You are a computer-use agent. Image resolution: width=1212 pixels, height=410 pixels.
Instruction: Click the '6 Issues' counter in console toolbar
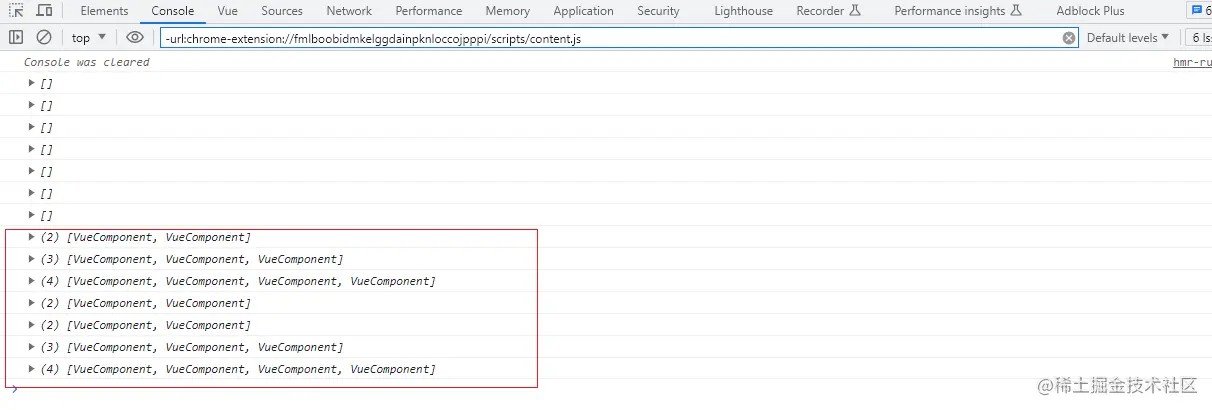(1198, 38)
